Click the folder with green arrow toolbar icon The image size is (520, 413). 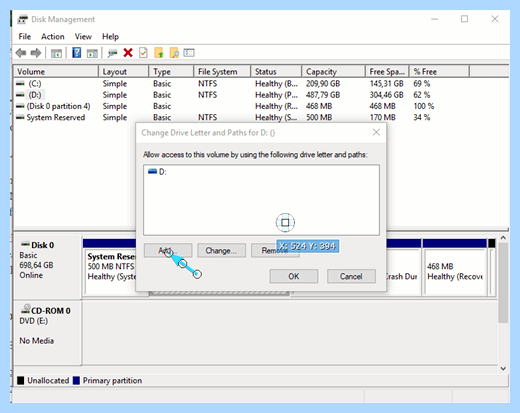point(159,53)
